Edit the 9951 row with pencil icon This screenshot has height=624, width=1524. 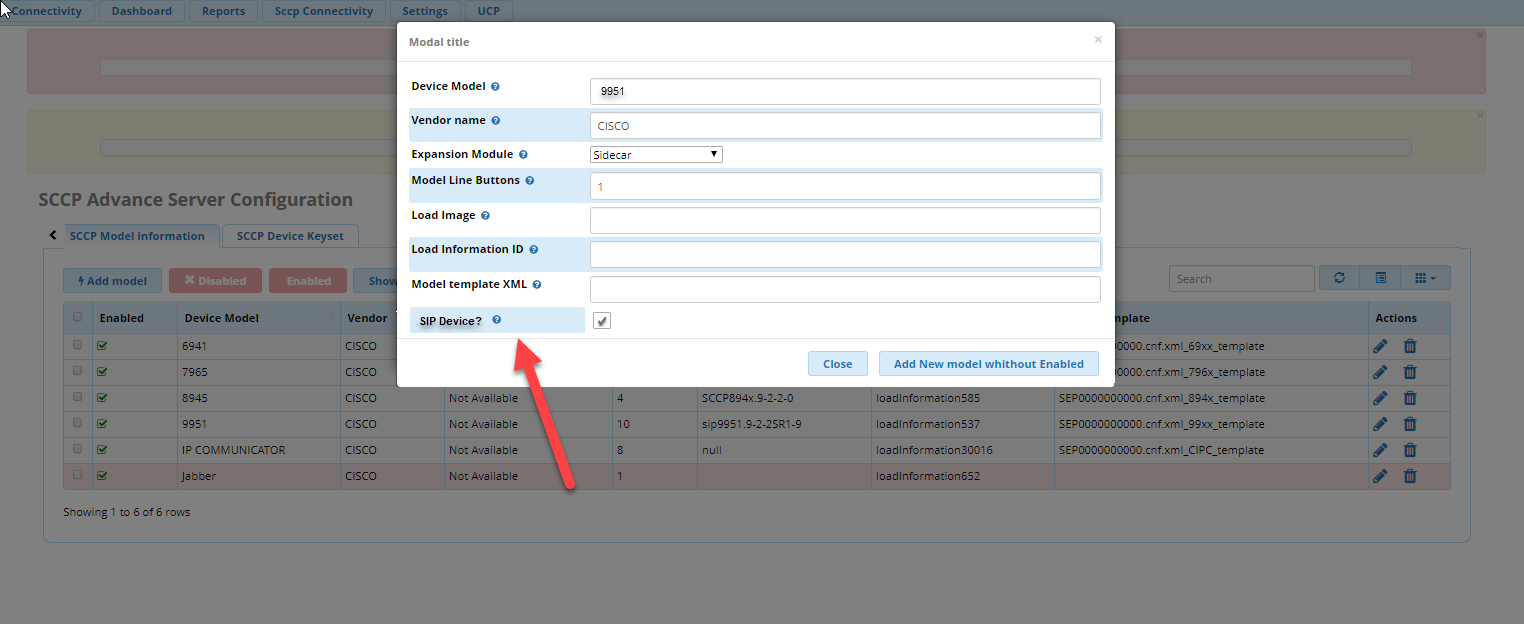[1380, 424]
